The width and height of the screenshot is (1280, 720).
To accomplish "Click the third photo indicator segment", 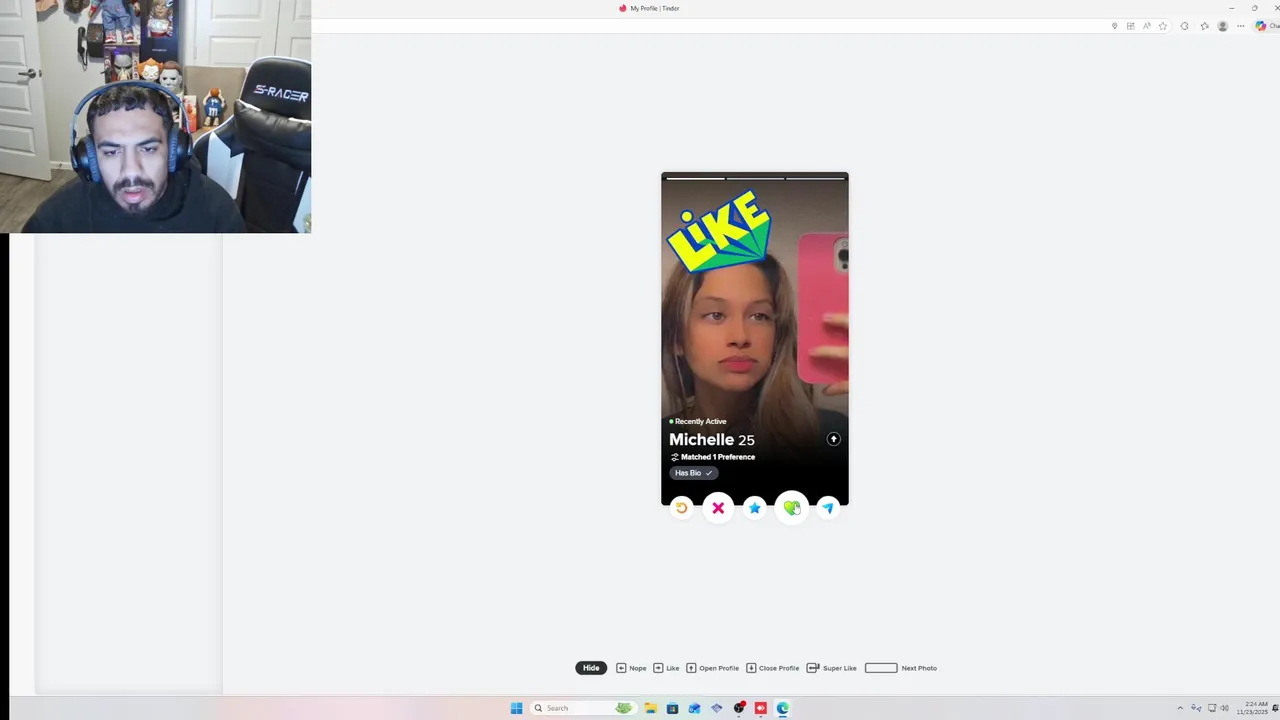I will (815, 178).
